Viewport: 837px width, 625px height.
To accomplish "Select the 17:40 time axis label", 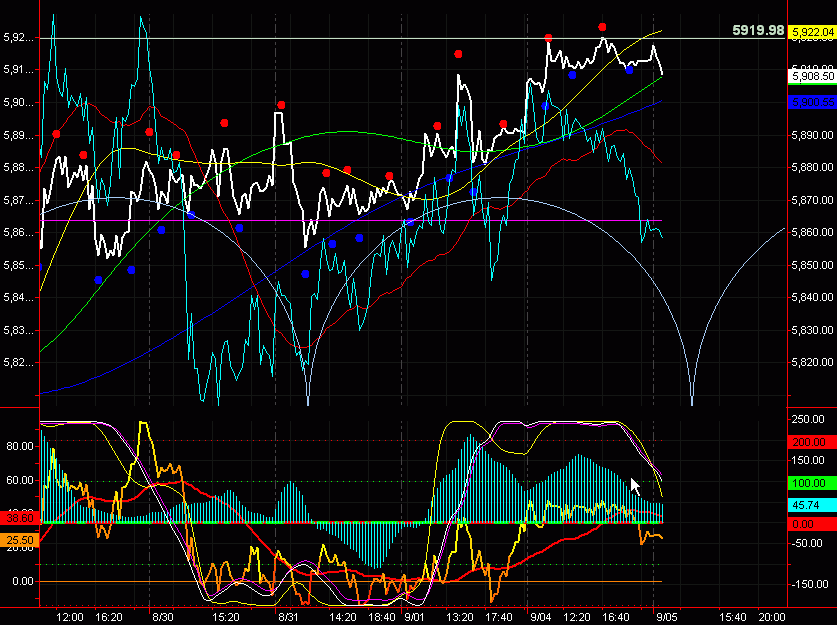I will [x=499, y=618].
